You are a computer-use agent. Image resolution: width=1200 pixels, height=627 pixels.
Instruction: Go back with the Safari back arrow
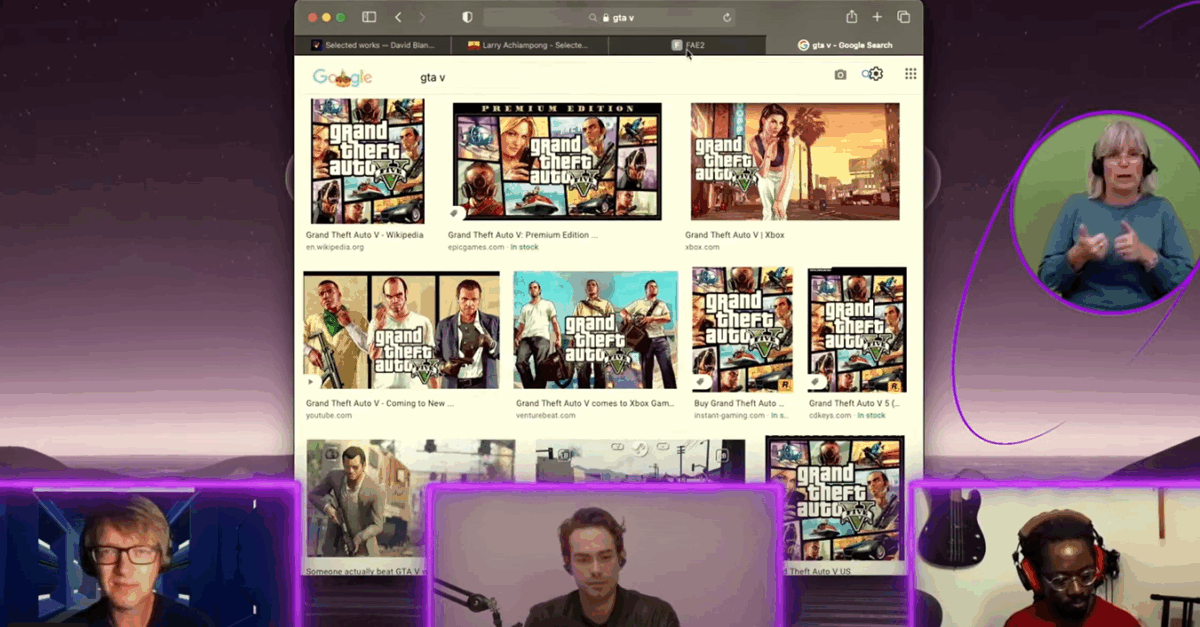(x=398, y=17)
